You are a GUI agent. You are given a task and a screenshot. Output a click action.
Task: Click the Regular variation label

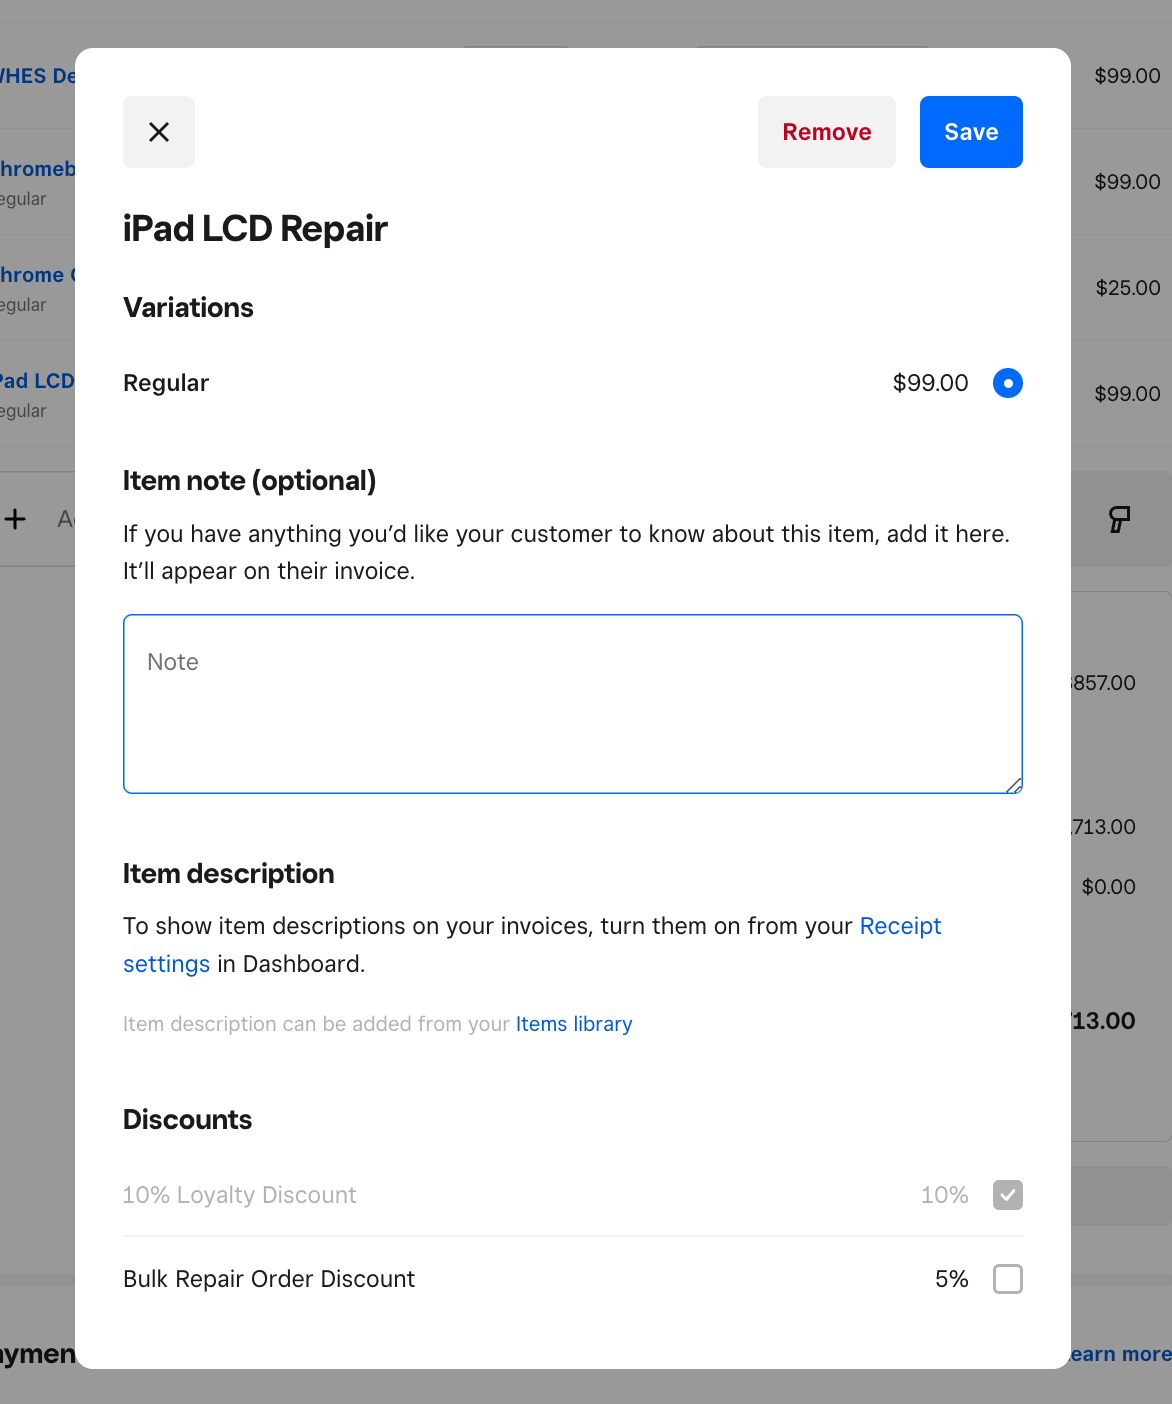[166, 383]
